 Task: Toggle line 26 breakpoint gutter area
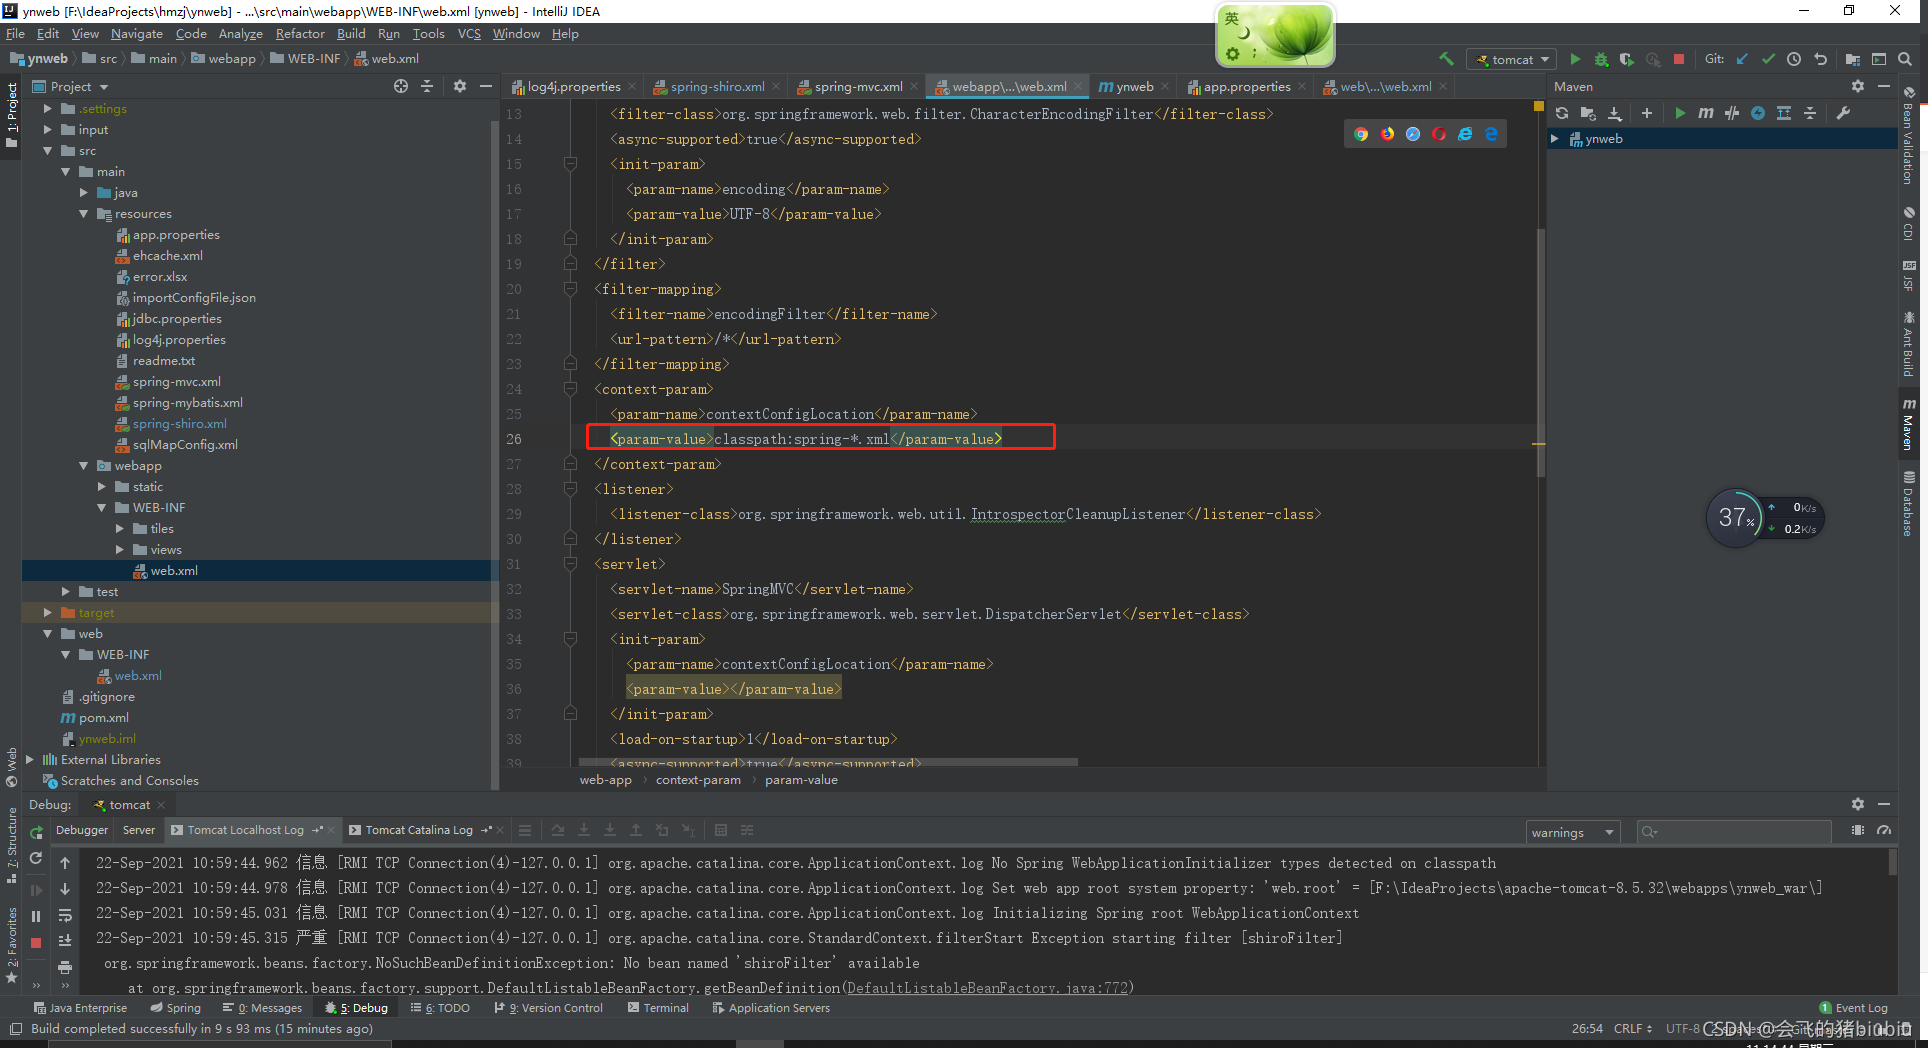click(x=570, y=439)
